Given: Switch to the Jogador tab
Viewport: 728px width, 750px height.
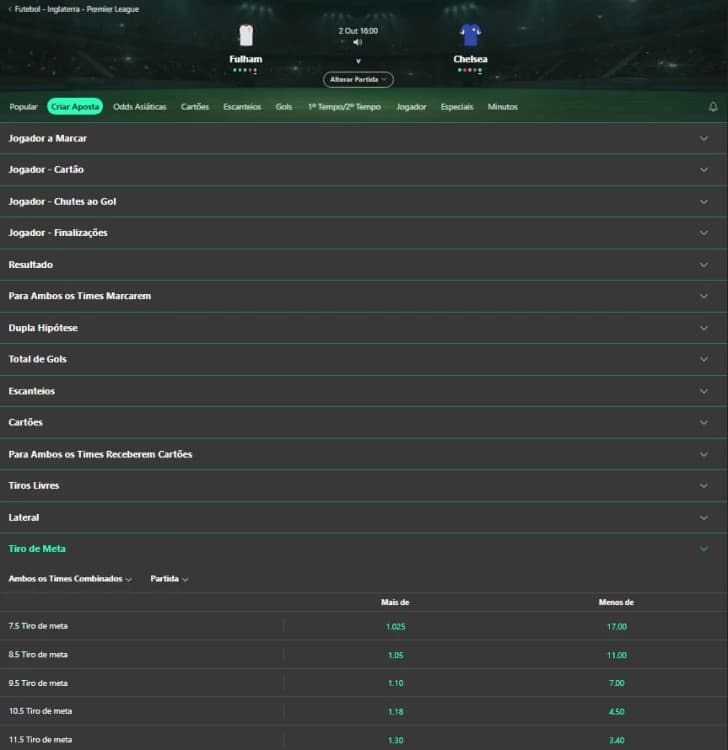Looking at the screenshot, I should (x=411, y=107).
